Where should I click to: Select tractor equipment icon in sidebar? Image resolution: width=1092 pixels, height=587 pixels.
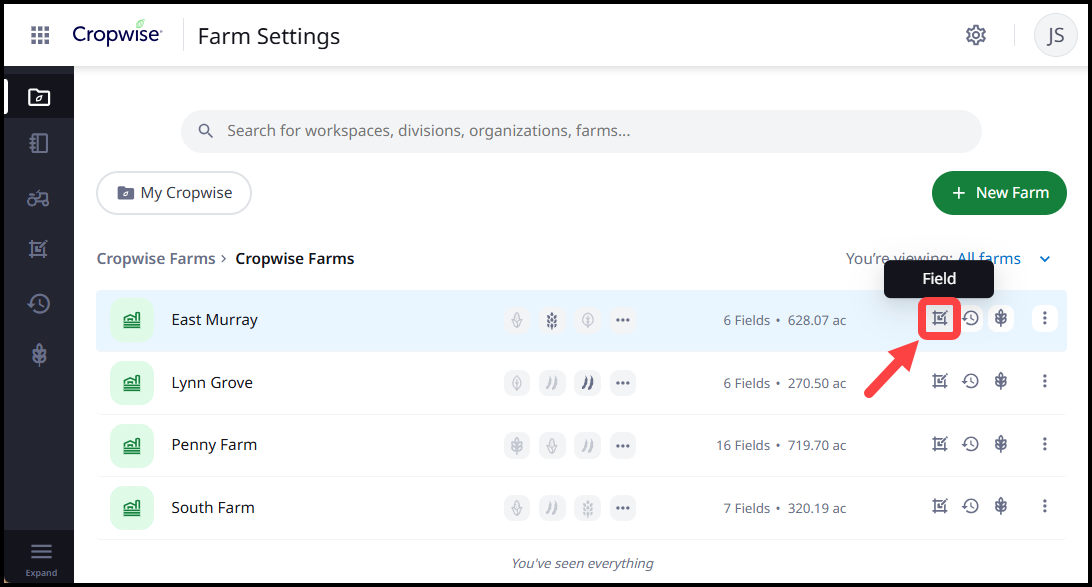(x=38, y=198)
